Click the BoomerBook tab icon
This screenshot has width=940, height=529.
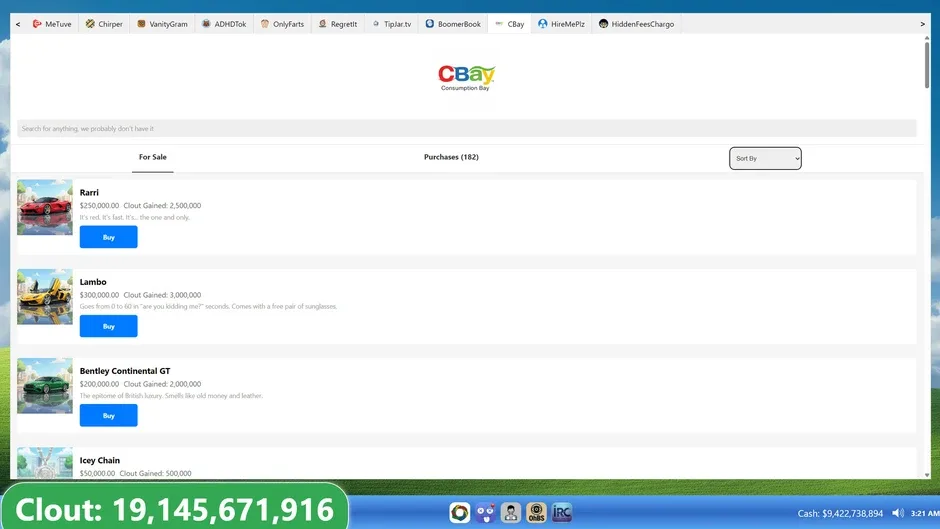pos(429,24)
